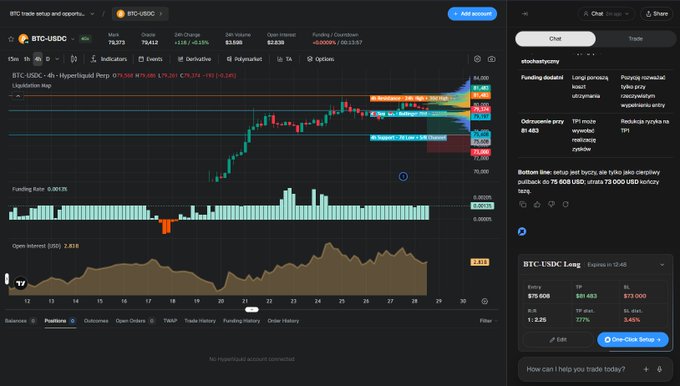Give thumbs up to the response
Image resolution: width=680 pixels, height=386 pixels.
click(537, 204)
